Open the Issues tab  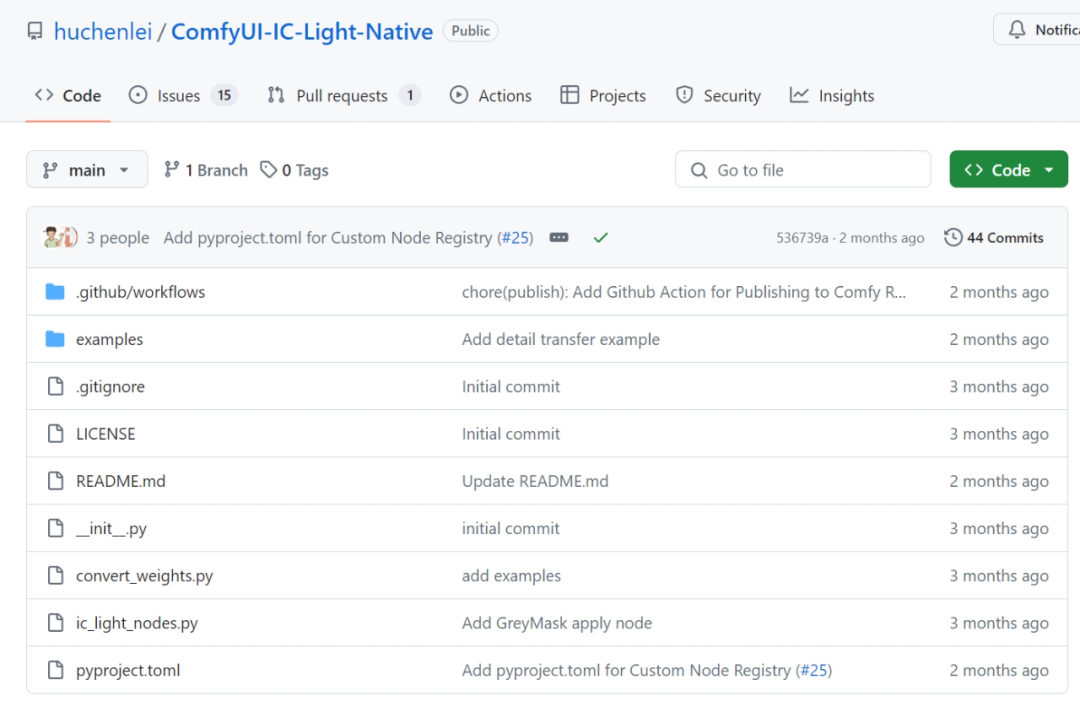click(183, 96)
